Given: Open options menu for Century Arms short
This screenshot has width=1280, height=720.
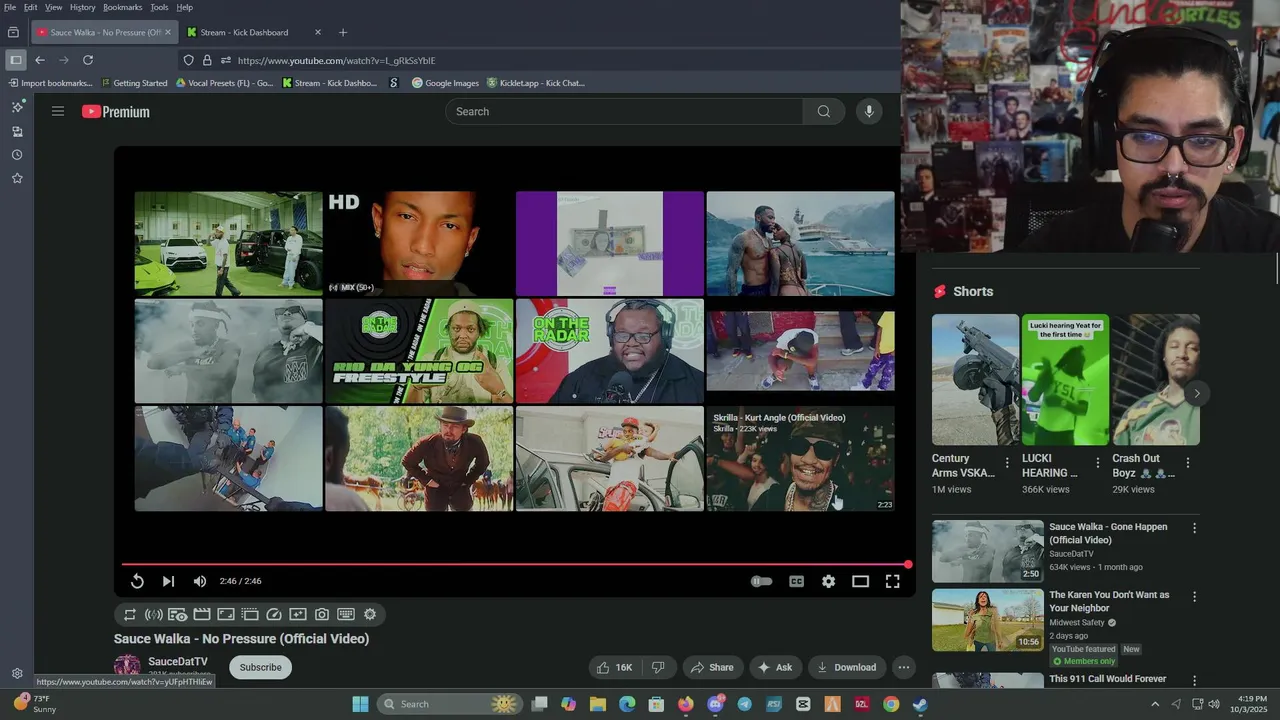Looking at the screenshot, I should 1007,463.
